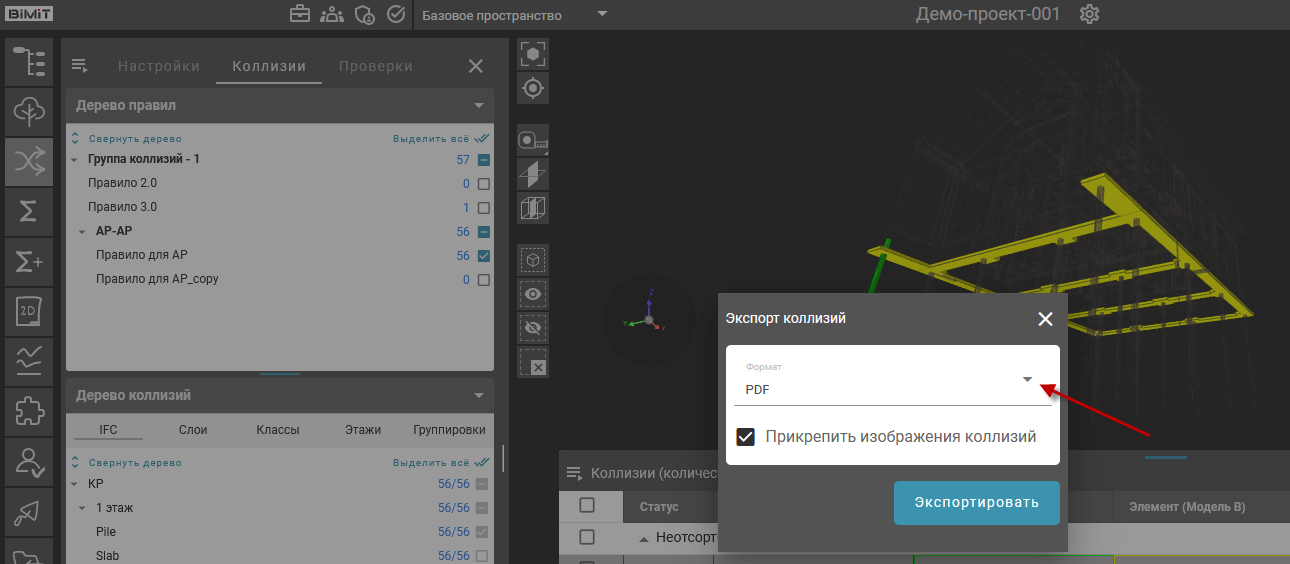Check the box for Правило 3.0
This screenshot has height=564, width=1290.
pos(484,208)
